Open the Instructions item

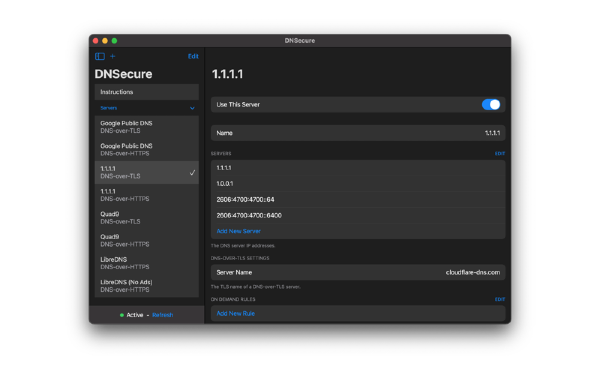[x=147, y=92]
